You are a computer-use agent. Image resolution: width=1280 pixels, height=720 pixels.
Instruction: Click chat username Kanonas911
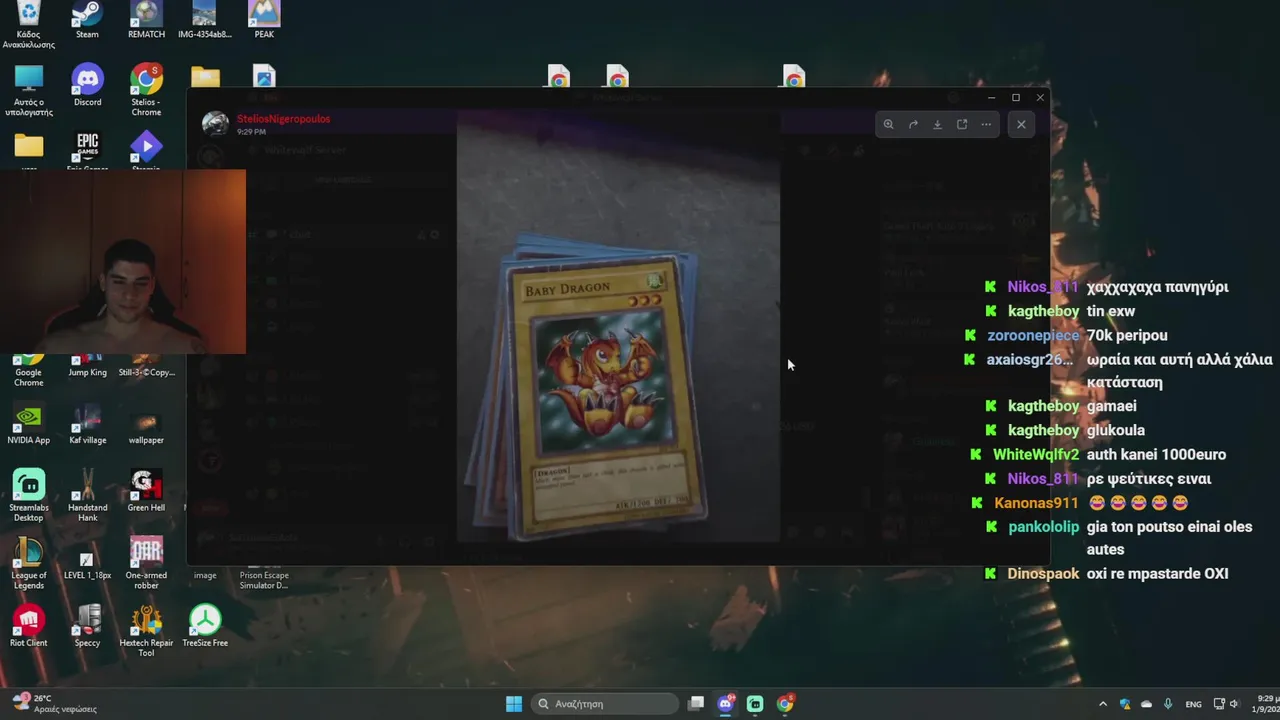[x=1036, y=502]
